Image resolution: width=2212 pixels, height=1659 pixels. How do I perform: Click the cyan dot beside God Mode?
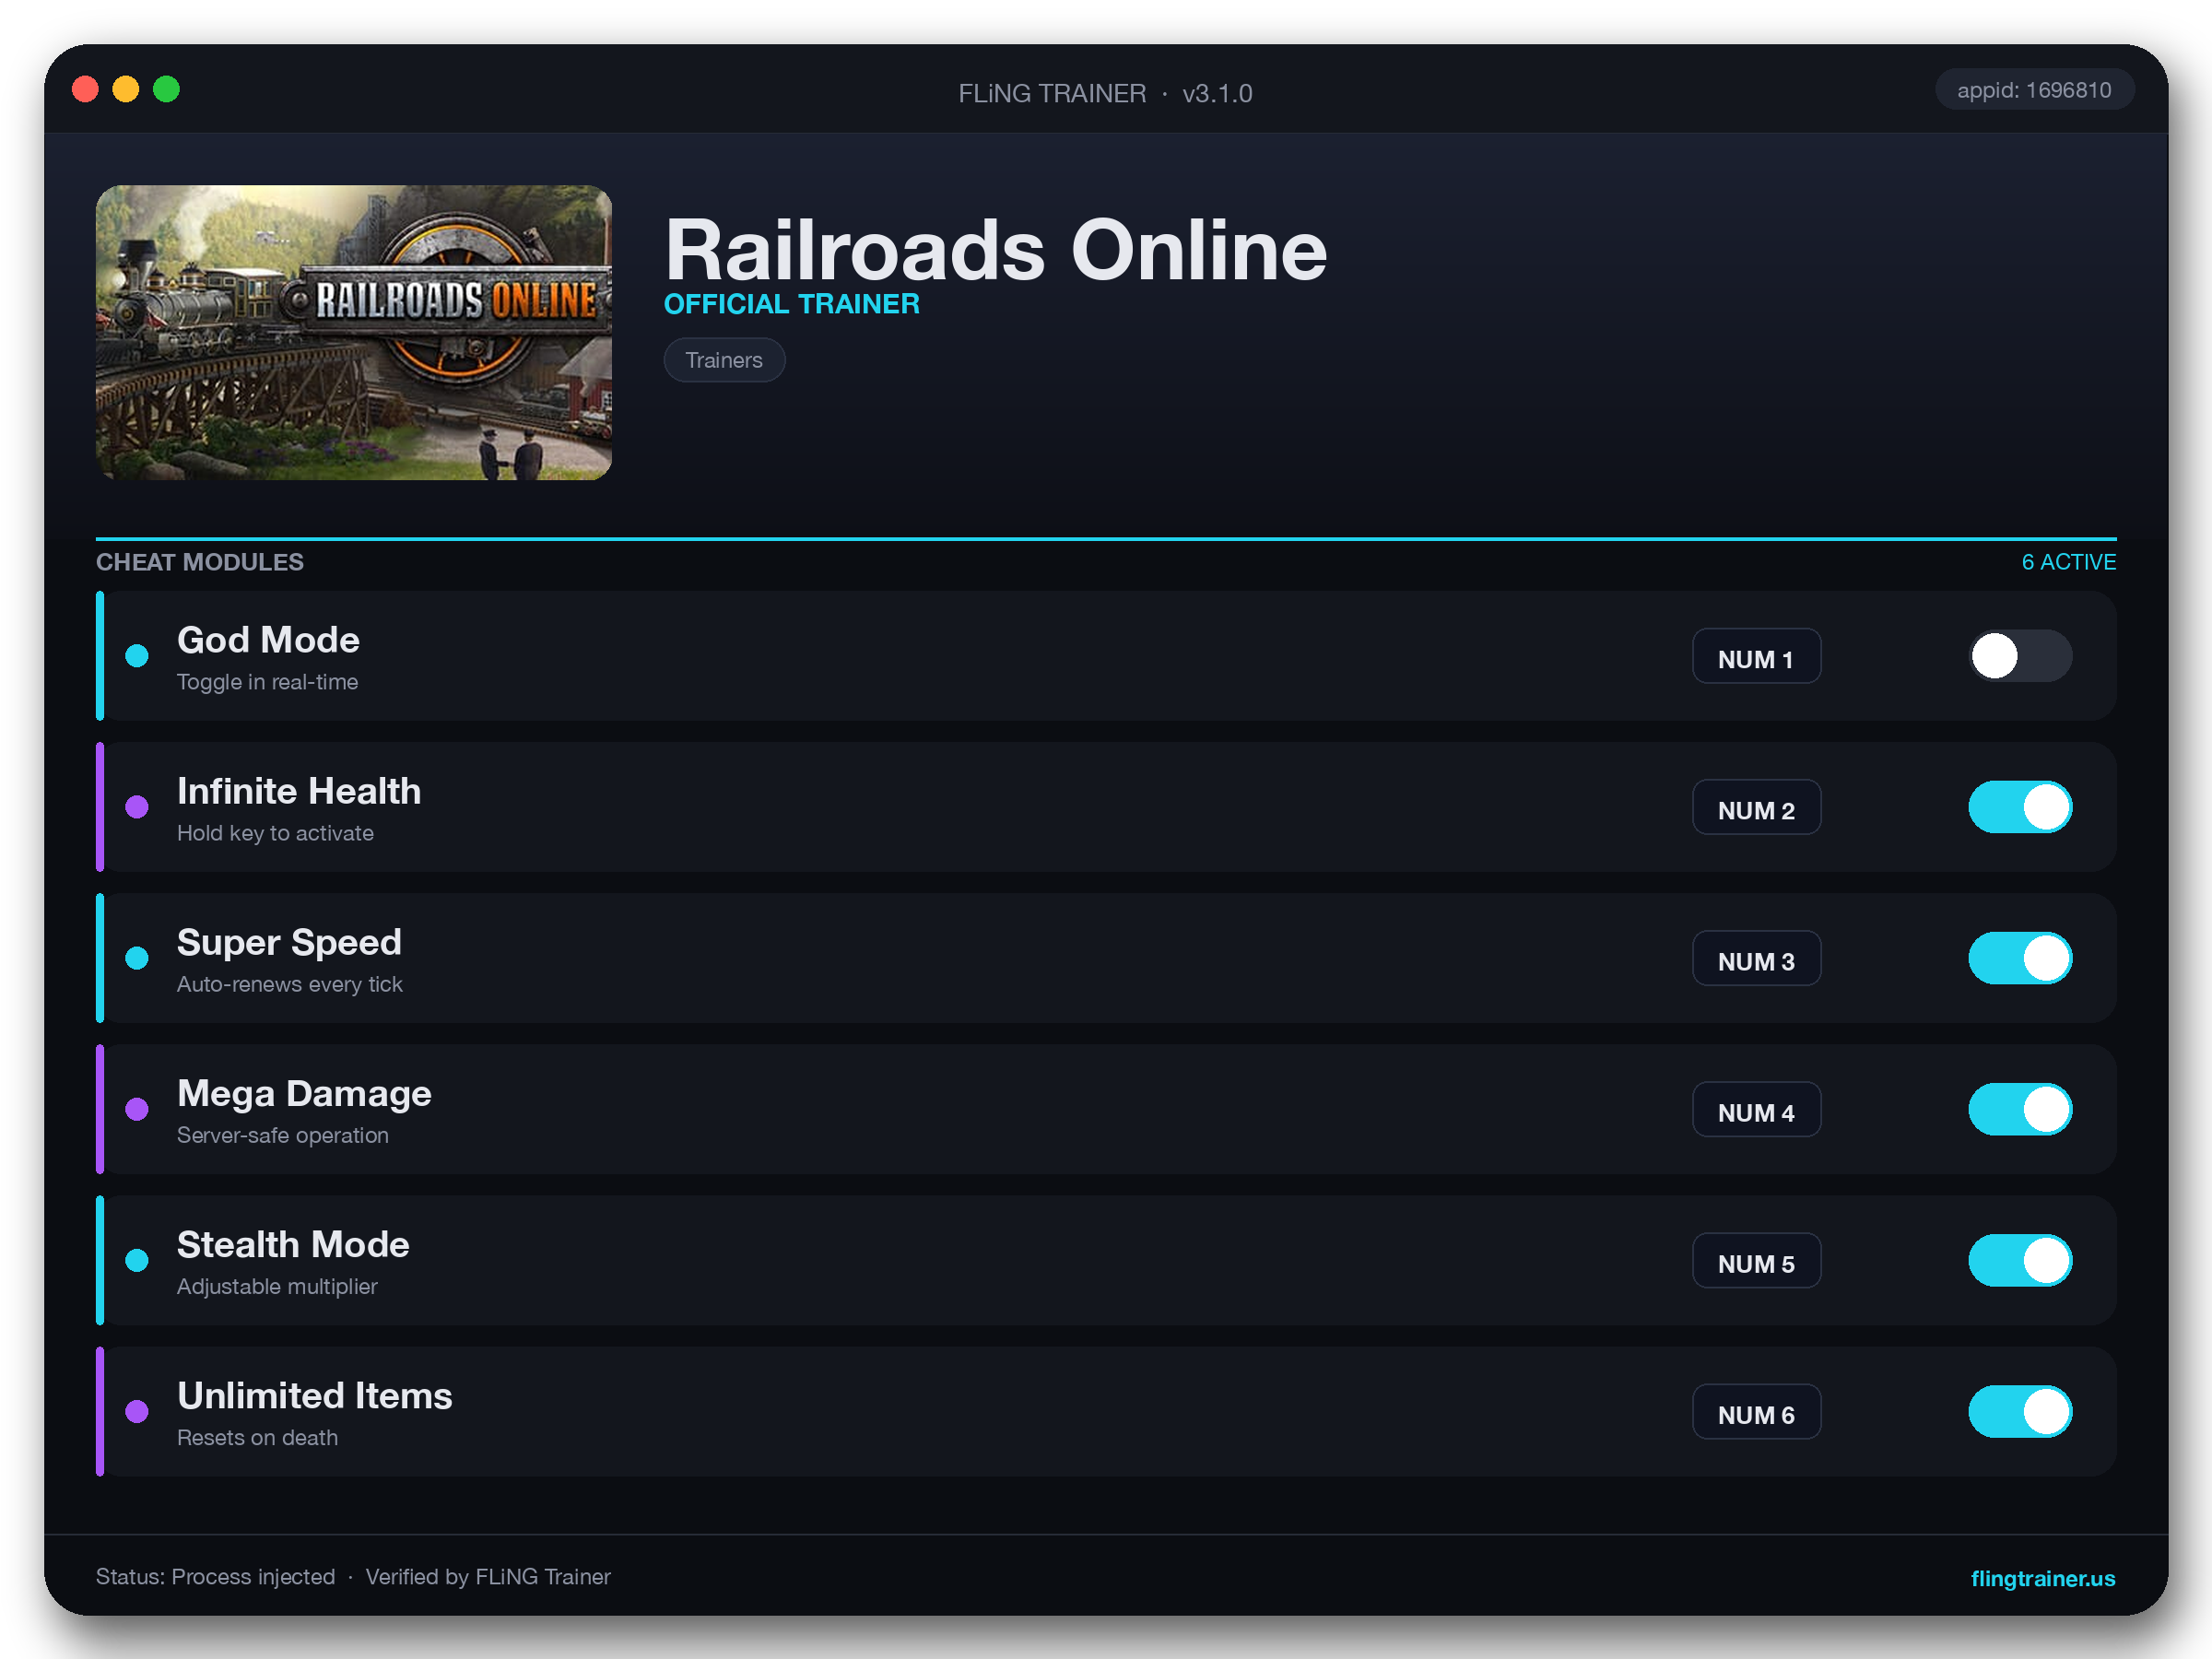click(137, 656)
